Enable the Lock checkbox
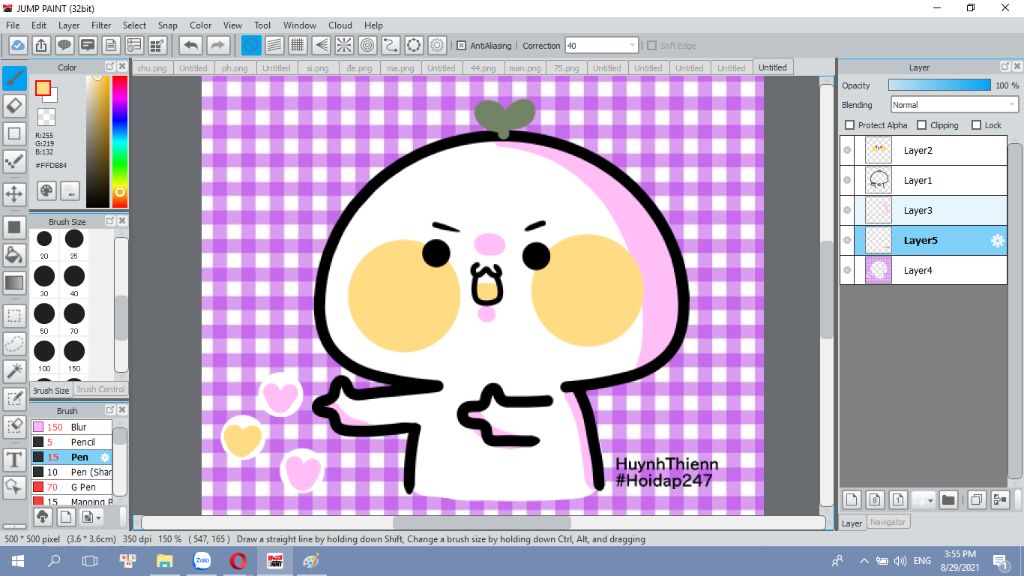 point(976,125)
